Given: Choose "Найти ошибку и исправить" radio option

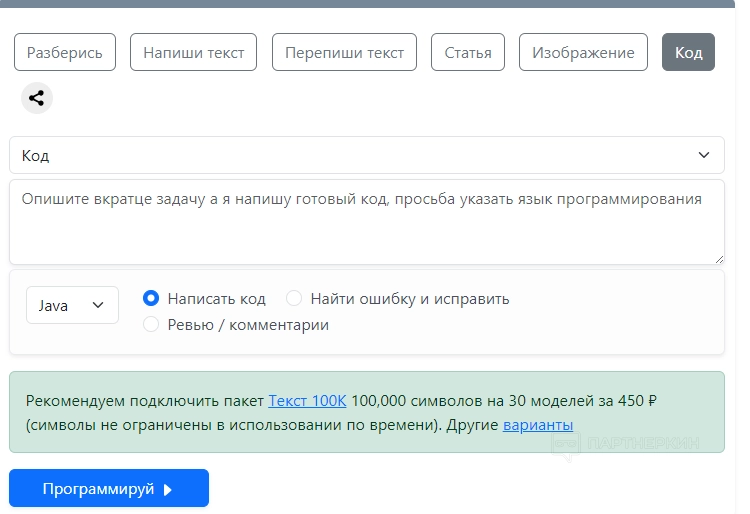Looking at the screenshot, I should click(294, 298).
